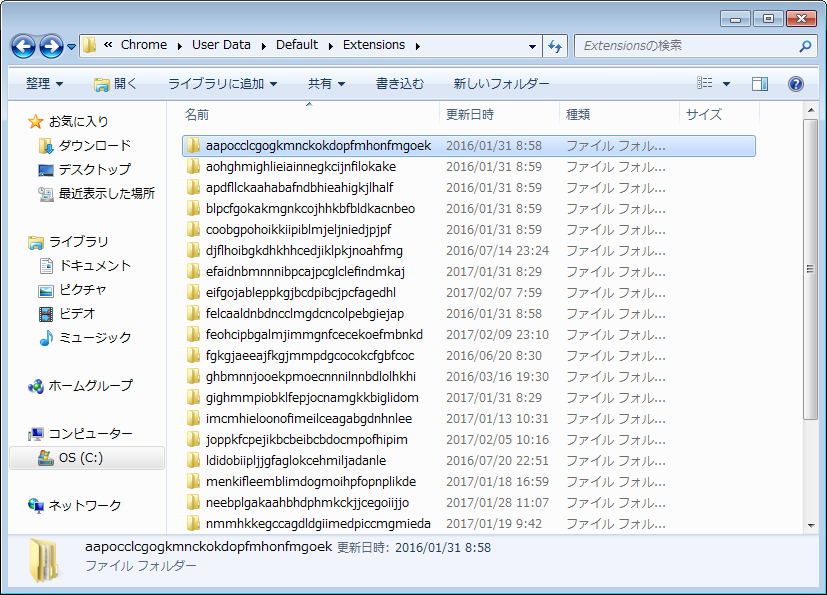Click the refresh icon next to address bar
This screenshot has height=595, width=827.
pyautogui.click(x=555, y=46)
